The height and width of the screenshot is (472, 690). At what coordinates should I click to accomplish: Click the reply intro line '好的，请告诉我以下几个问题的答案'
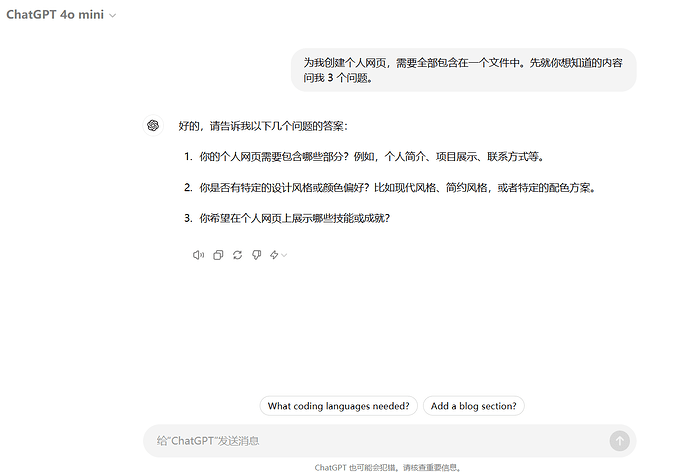(x=263, y=126)
